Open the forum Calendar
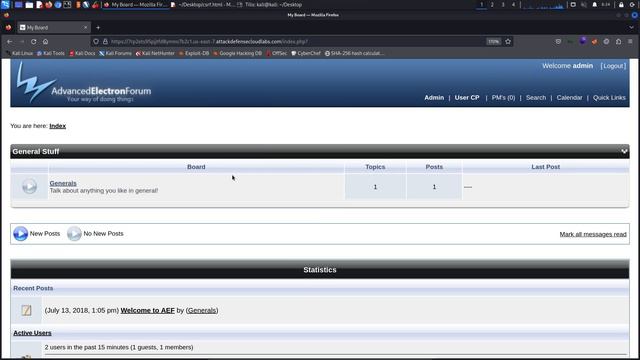Screen dimensions: 640x360 tap(569, 98)
